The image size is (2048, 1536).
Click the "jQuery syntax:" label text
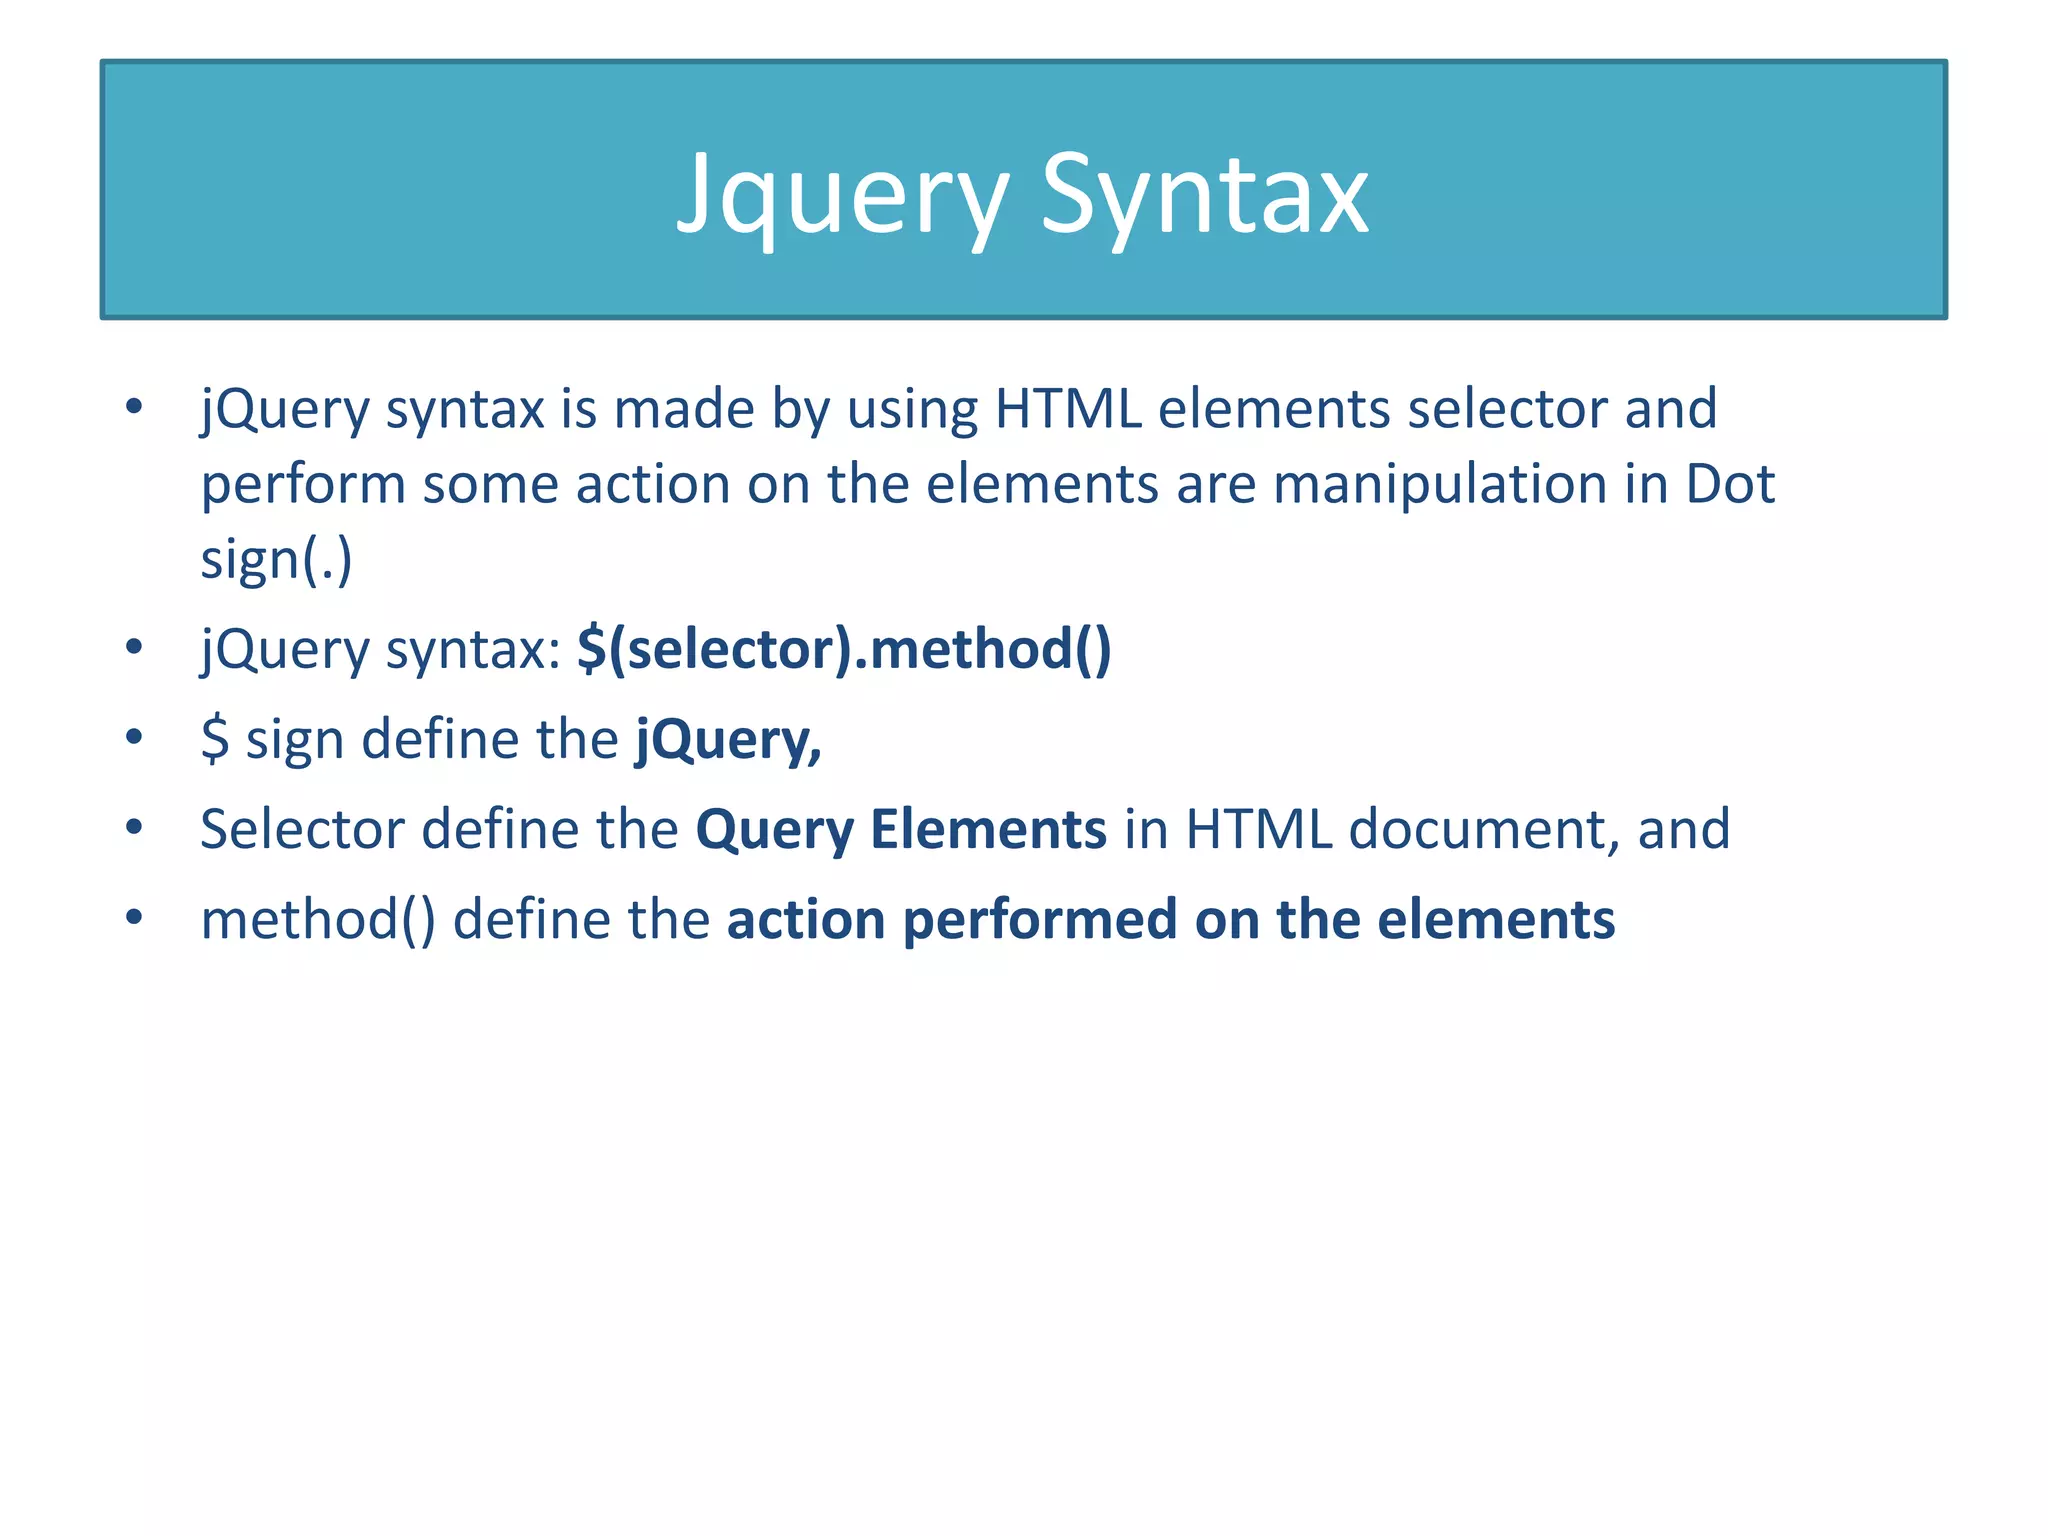coord(380,650)
